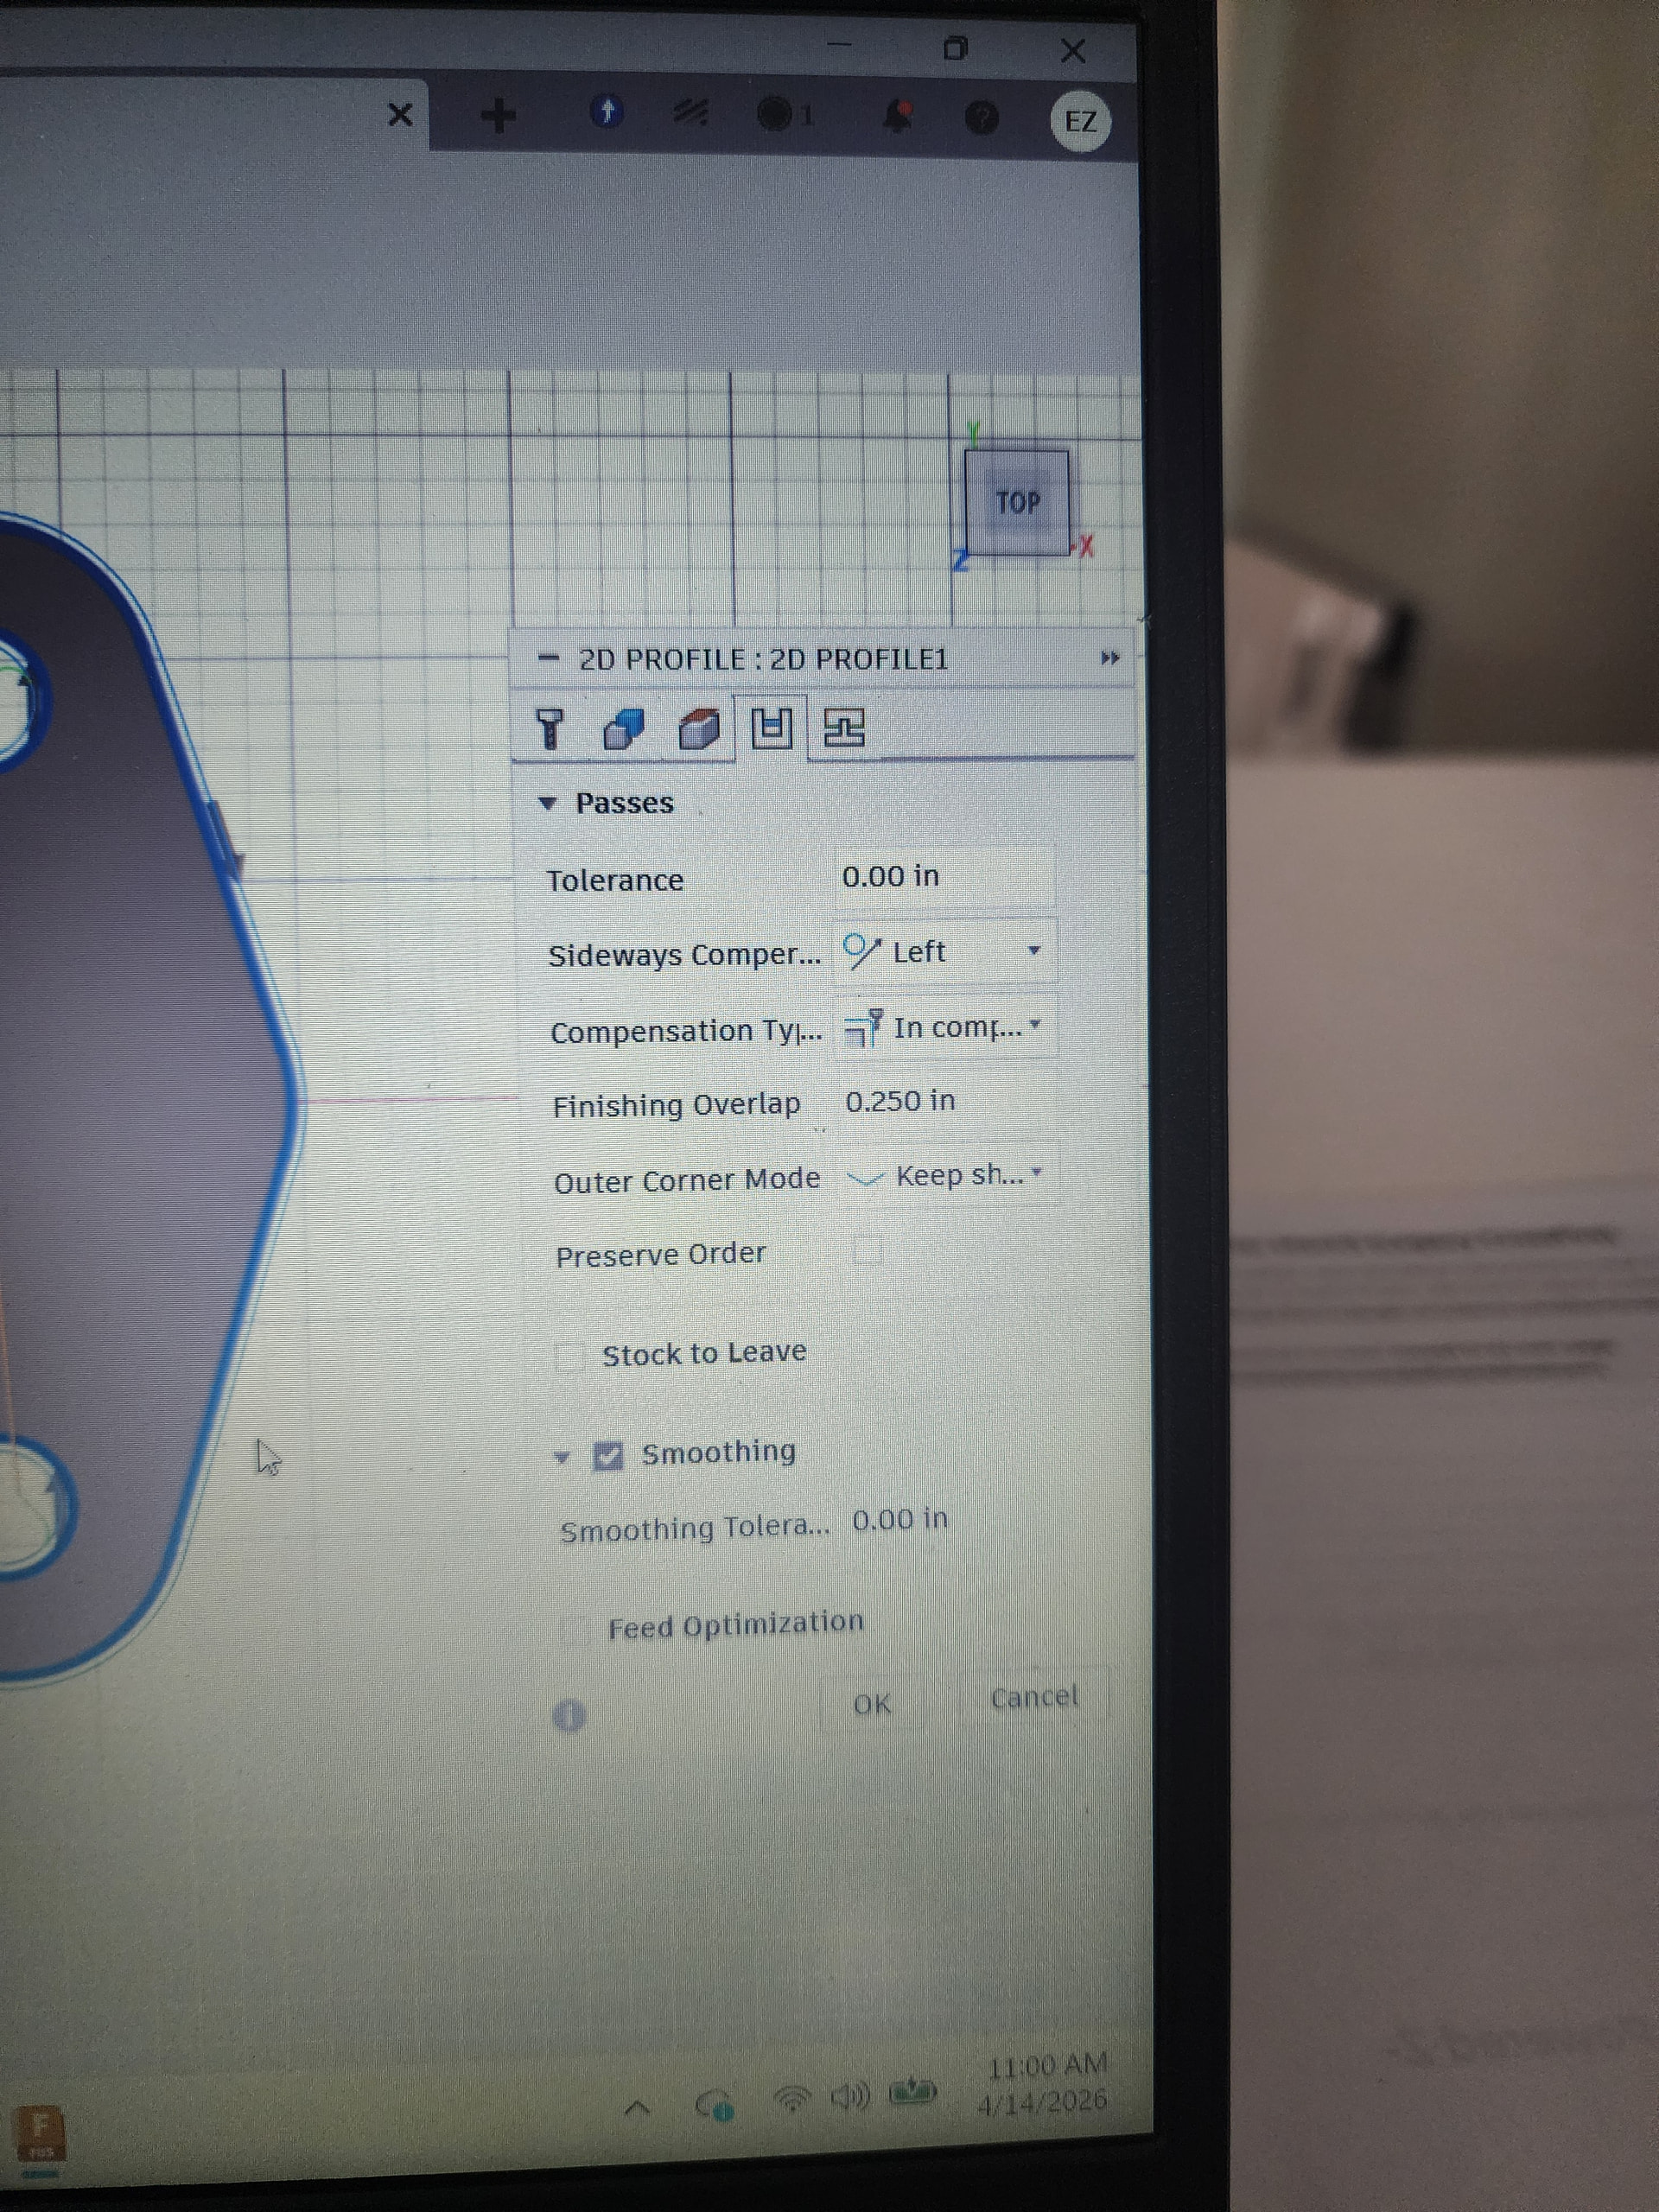
Task: Click the info icon beside OK
Action: coord(569,1716)
